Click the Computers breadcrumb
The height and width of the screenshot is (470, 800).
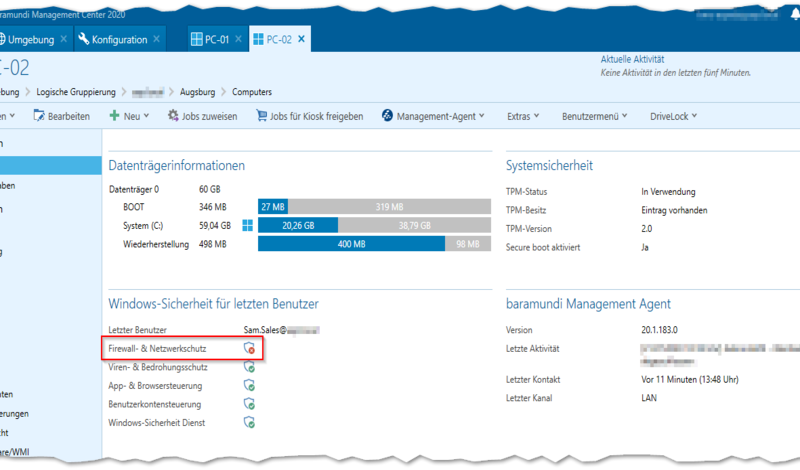(x=252, y=92)
